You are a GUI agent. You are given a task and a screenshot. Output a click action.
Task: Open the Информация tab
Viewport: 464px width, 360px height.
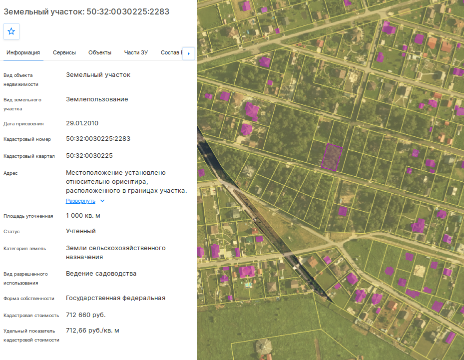click(23, 53)
